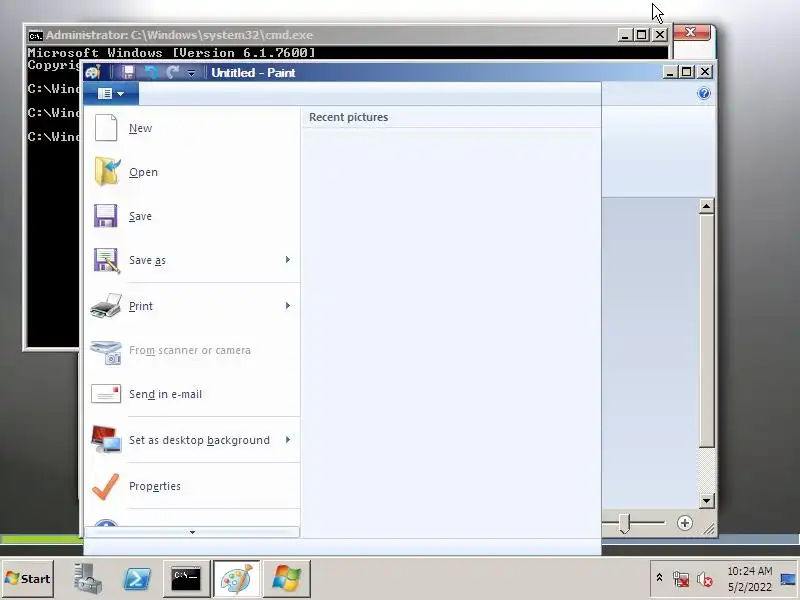
Task: Click the Paint scrollbar up arrow
Action: coord(706,206)
